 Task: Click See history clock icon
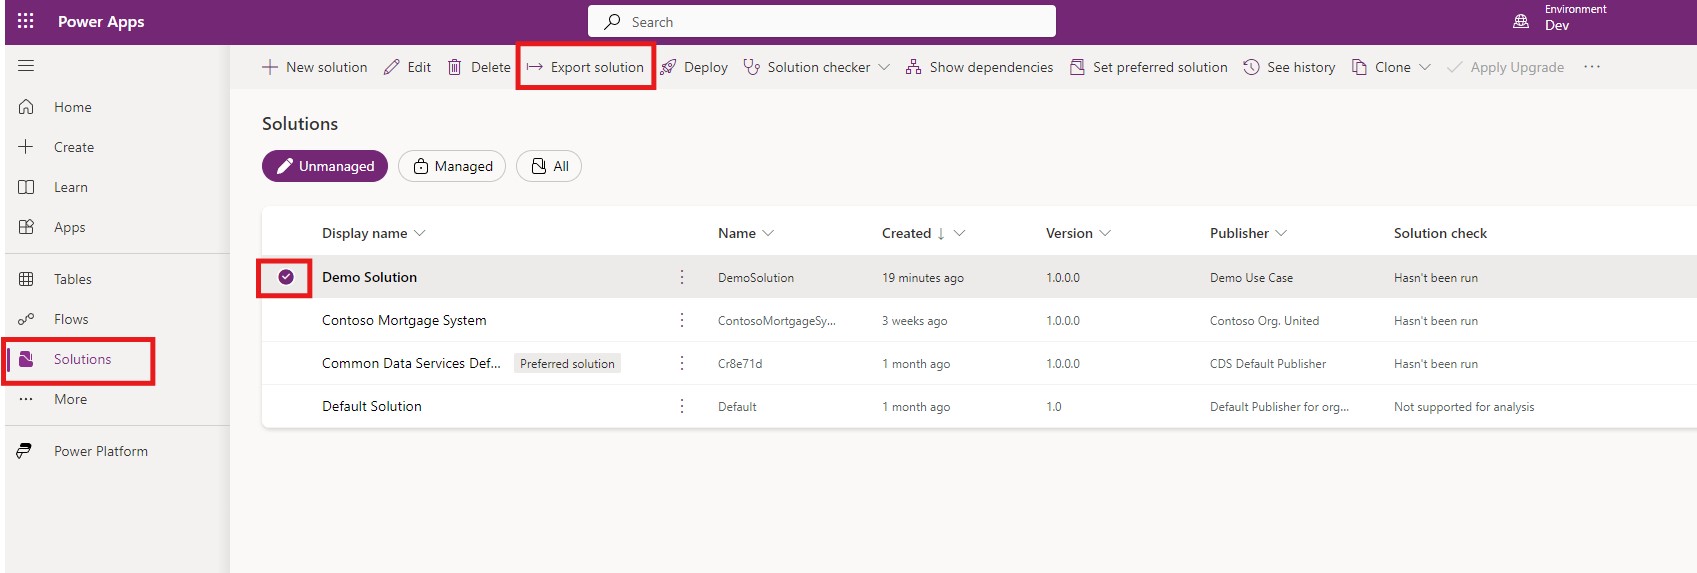(x=1251, y=67)
